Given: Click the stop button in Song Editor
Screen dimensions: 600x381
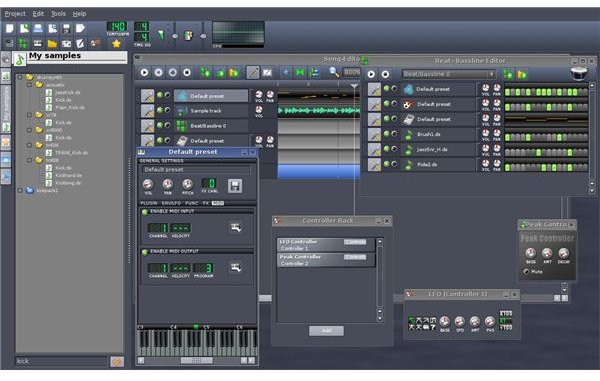Looking at the screenshot, I should tap(187, 72).
